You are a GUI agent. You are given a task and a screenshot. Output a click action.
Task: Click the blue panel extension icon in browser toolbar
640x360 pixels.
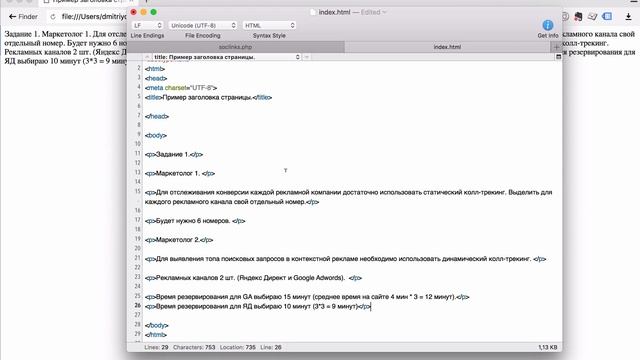607,16
